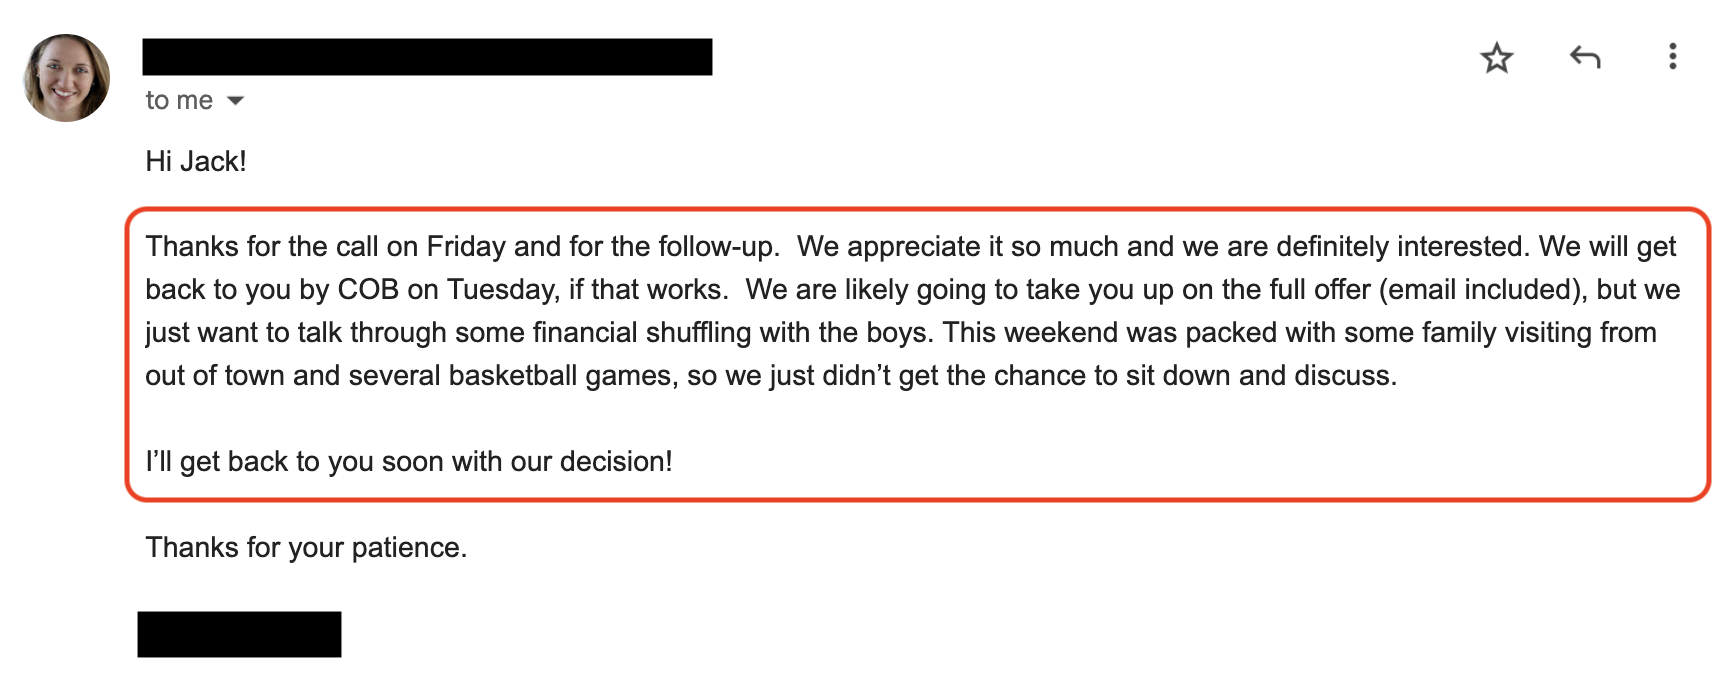Image resolution: width=1728 pixels, height=680 pixels.
Task: Click the "Hi Jack!" greeting line
Action: tap(196, 162)
